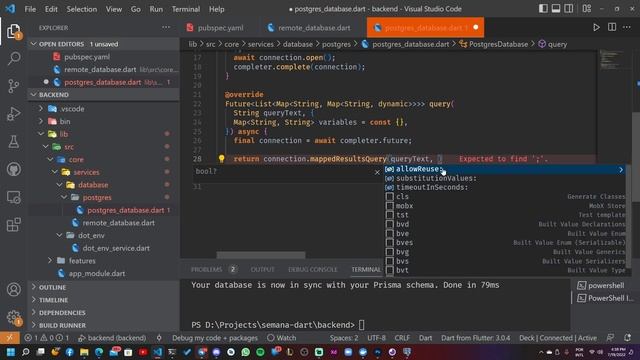Screen dimensions: 640x360
Task: Open Windows taskbar search
Action: [25, 352]
